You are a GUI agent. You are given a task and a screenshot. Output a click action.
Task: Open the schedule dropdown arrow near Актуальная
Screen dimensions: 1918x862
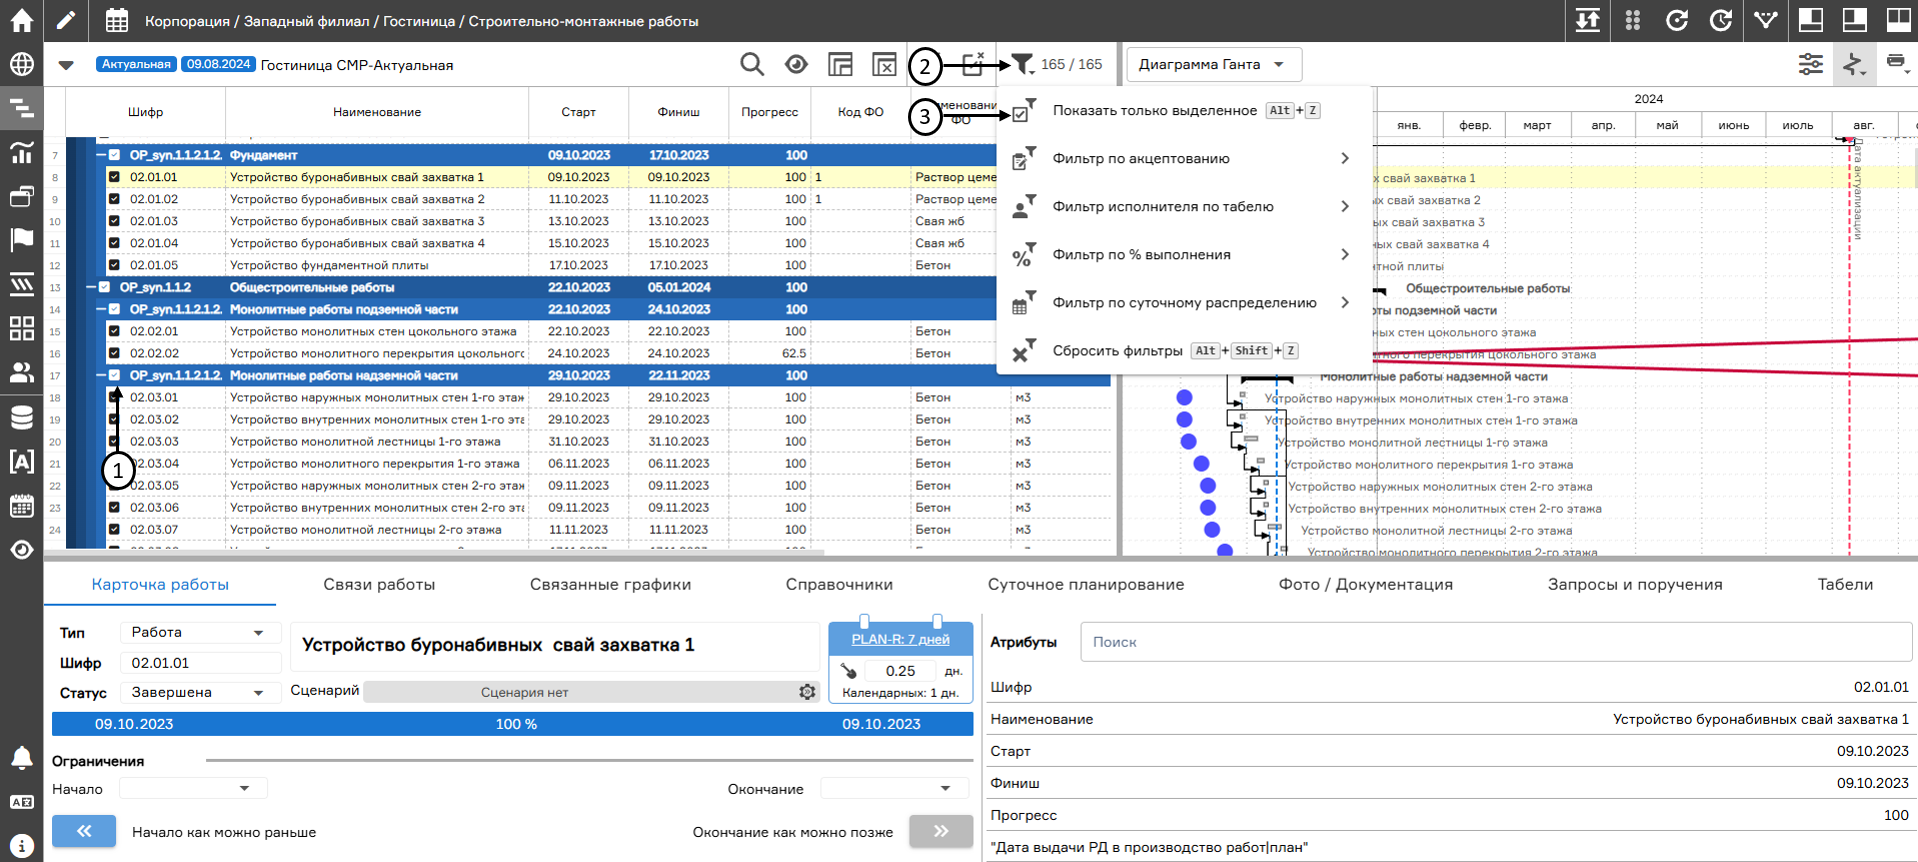pyautogui.click(x=66, y=65)
